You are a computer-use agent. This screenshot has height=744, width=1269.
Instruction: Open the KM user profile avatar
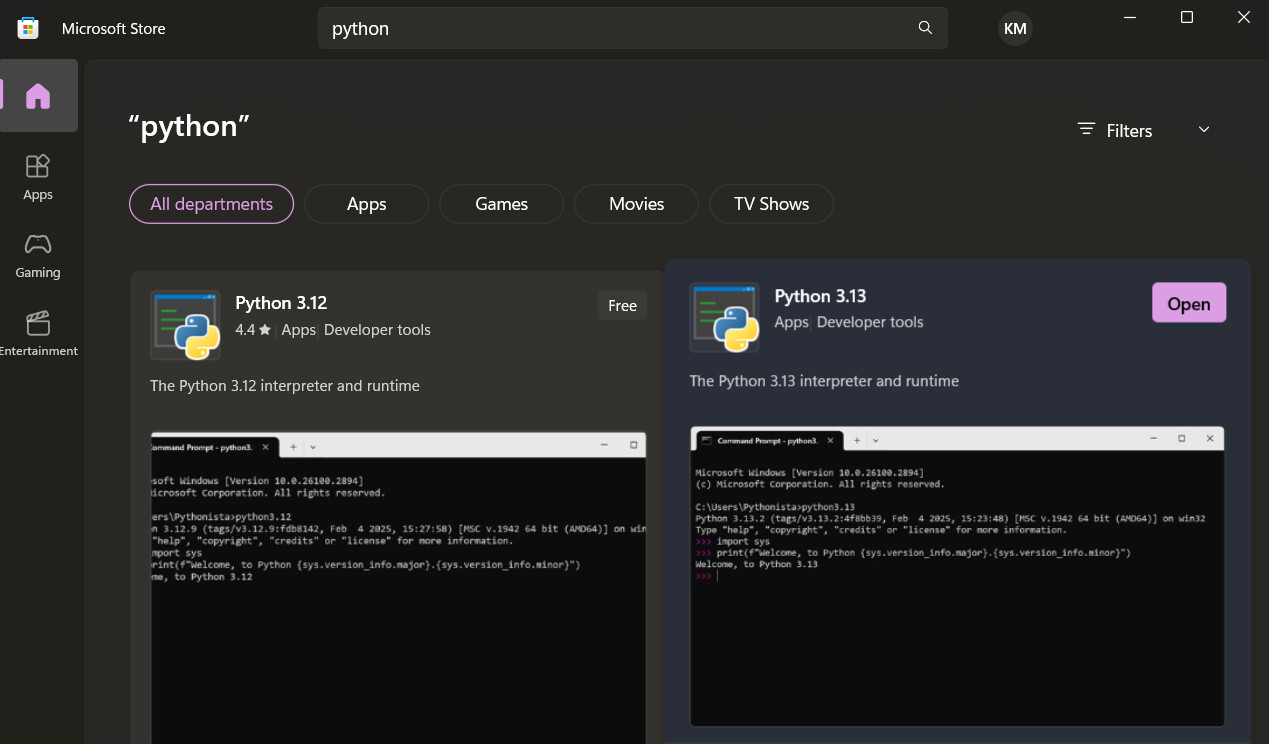click(1015, 28)
